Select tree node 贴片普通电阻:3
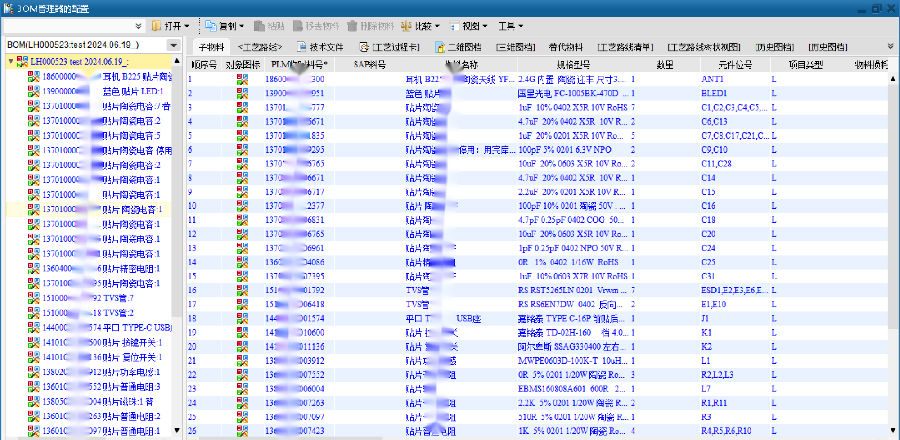 131,387
